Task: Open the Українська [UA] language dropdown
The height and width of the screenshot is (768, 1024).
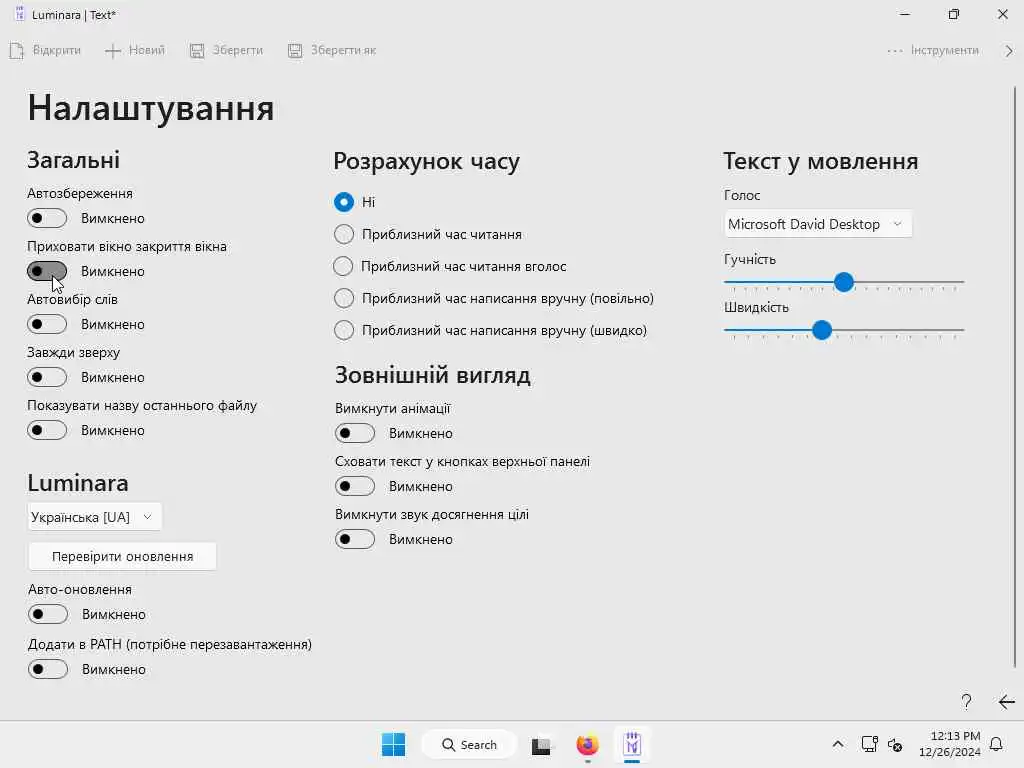Action: click(95, 517)
